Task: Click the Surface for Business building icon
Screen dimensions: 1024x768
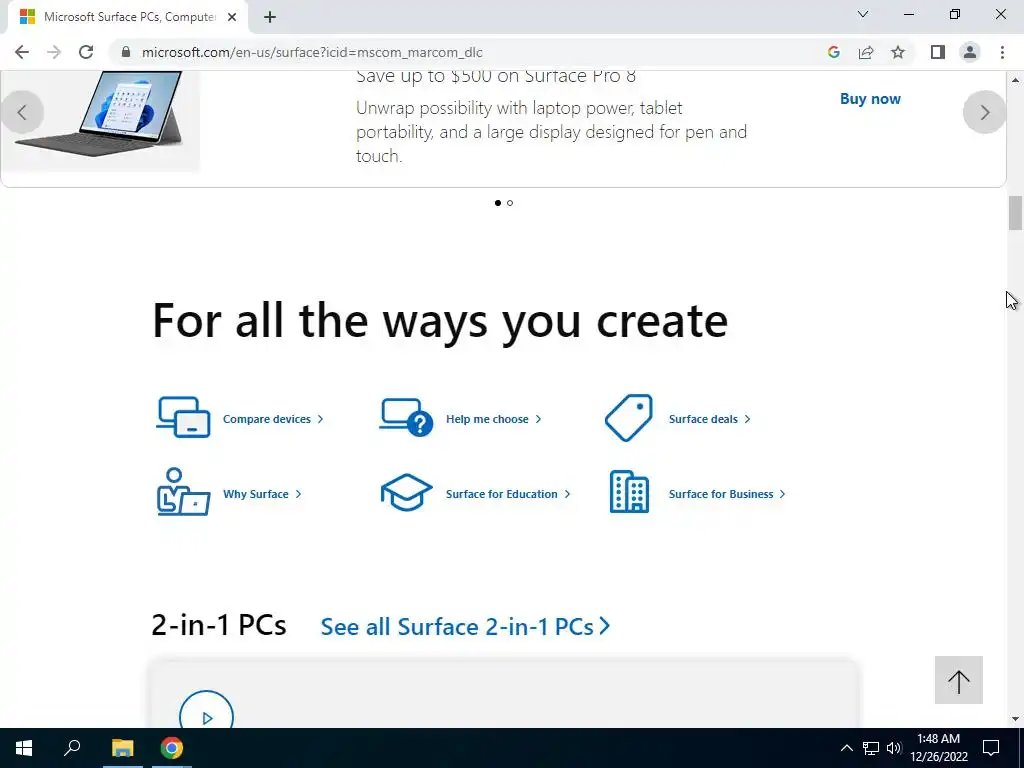Action: [629, 492]
